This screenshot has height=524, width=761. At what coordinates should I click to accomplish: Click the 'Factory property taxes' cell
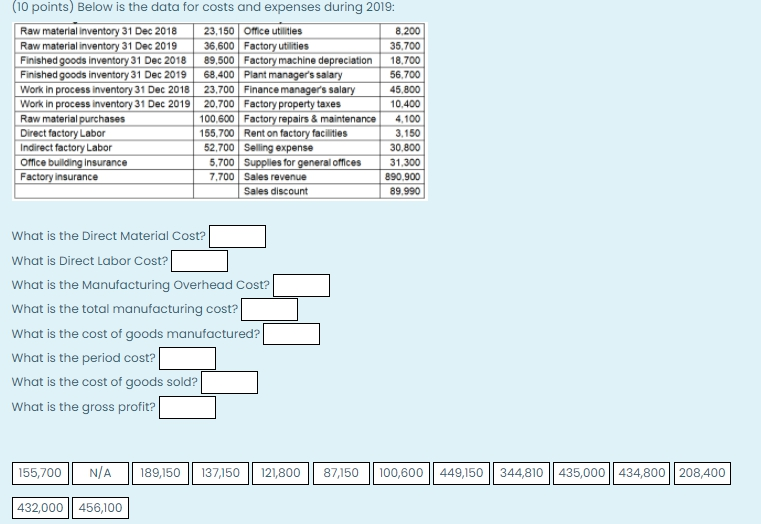(309, 104)
